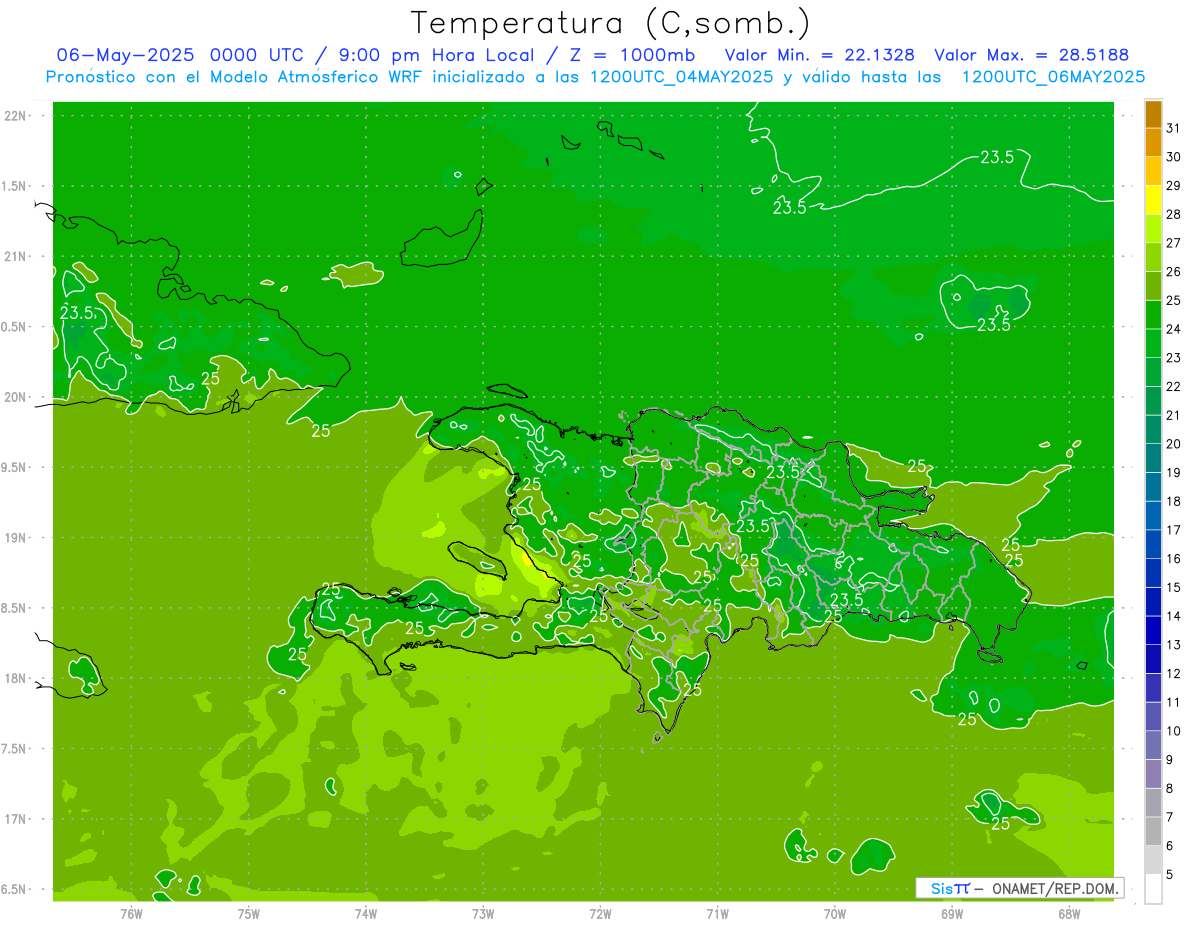Image resolution: width=1200 pixels, height=927 pixels.
Task: Click '1200UTC_04MAY2025' initialization time text
Action: click(681, 77)
